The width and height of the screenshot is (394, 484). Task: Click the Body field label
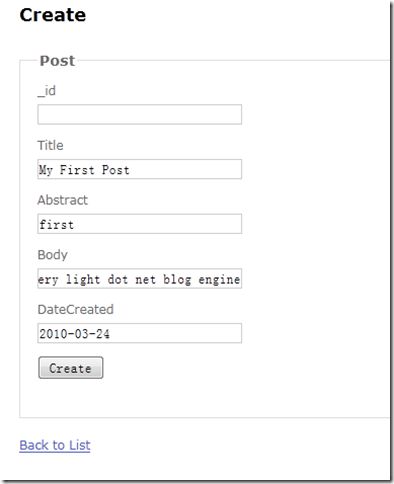pyautogui.click(x=53, y=255)
